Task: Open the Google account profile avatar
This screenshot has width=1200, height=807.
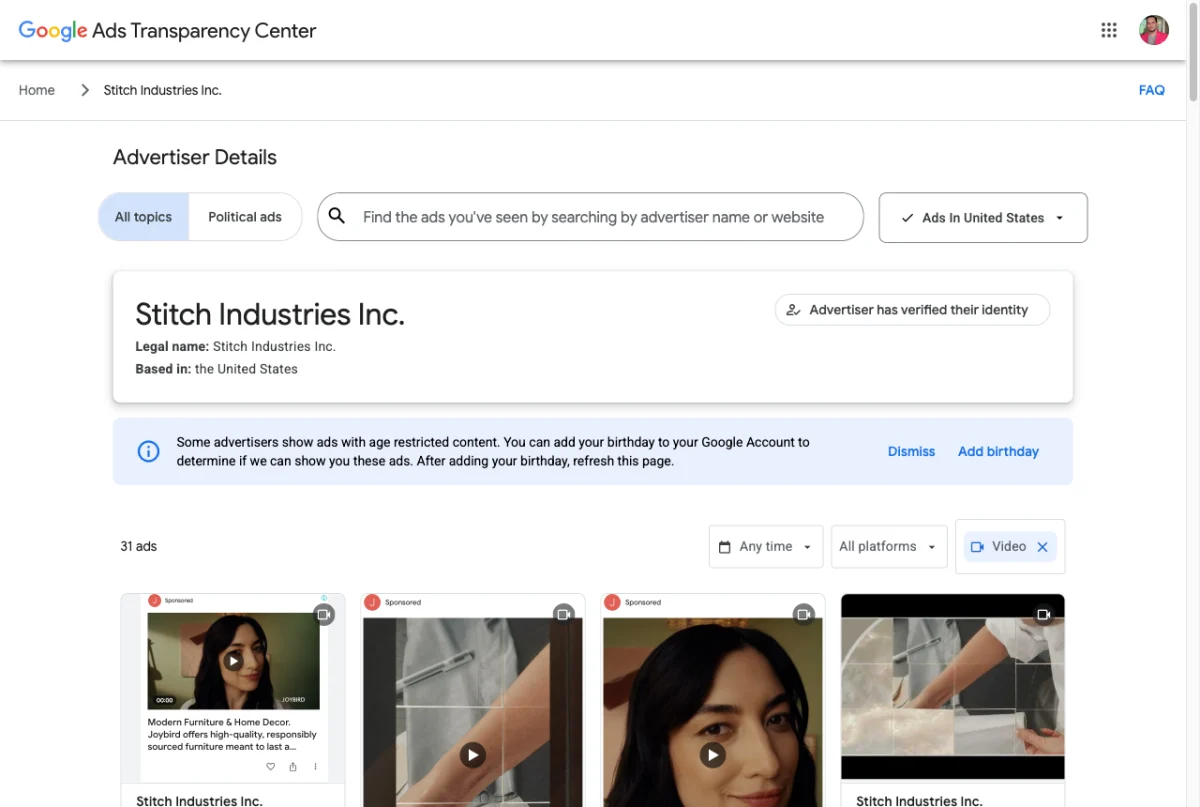Action: click(x=1154, y=30)
